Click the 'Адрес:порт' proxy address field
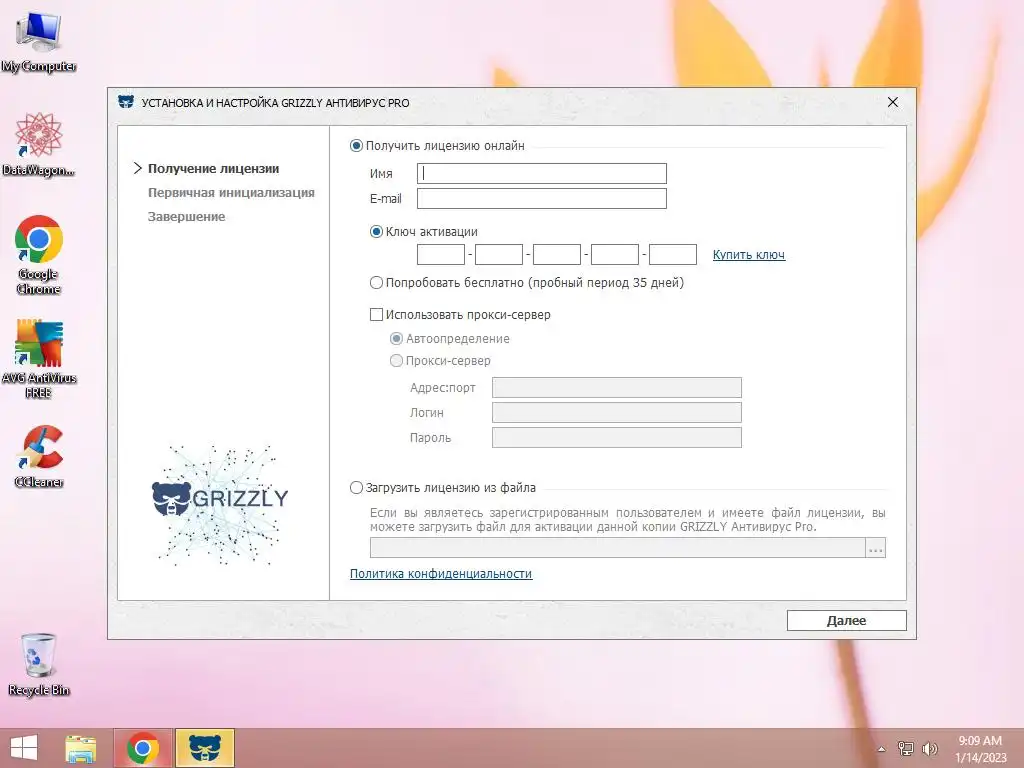 (616, 387)
